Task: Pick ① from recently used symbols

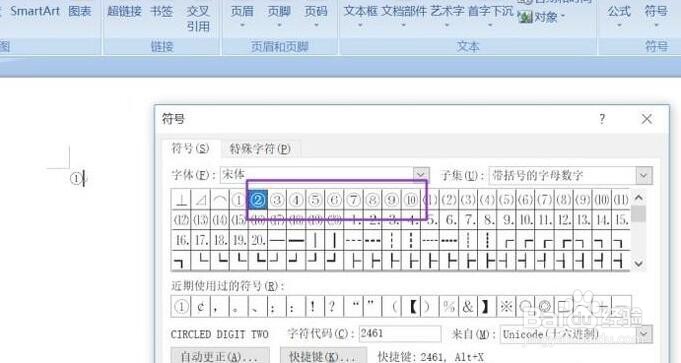Action: (181, 307)
